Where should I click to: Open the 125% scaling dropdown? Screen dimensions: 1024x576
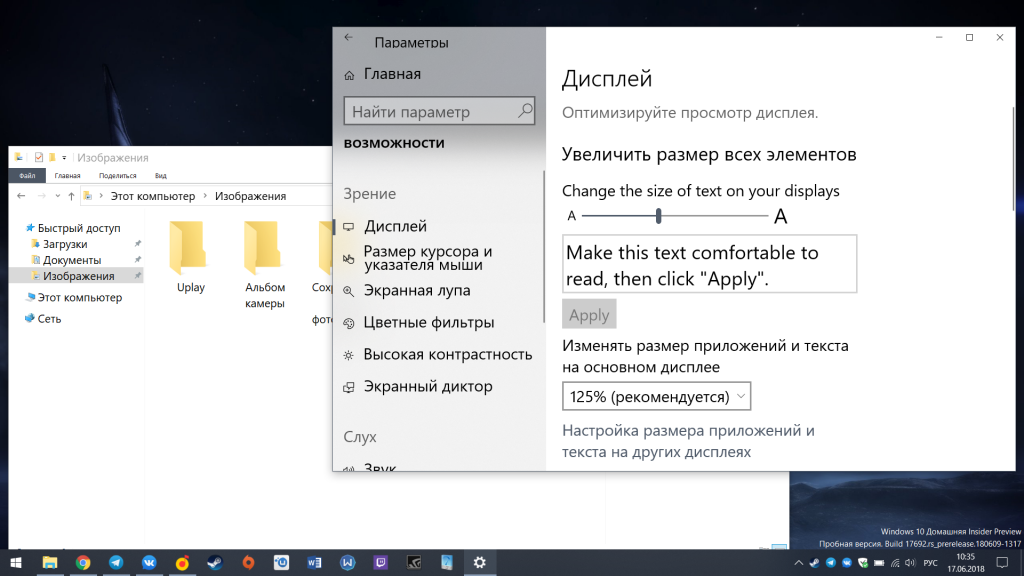coord(656,397)
